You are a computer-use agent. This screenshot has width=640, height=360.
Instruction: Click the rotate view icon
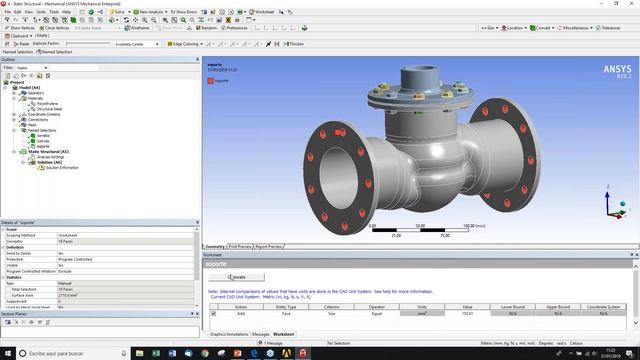[x=127, y=20]
